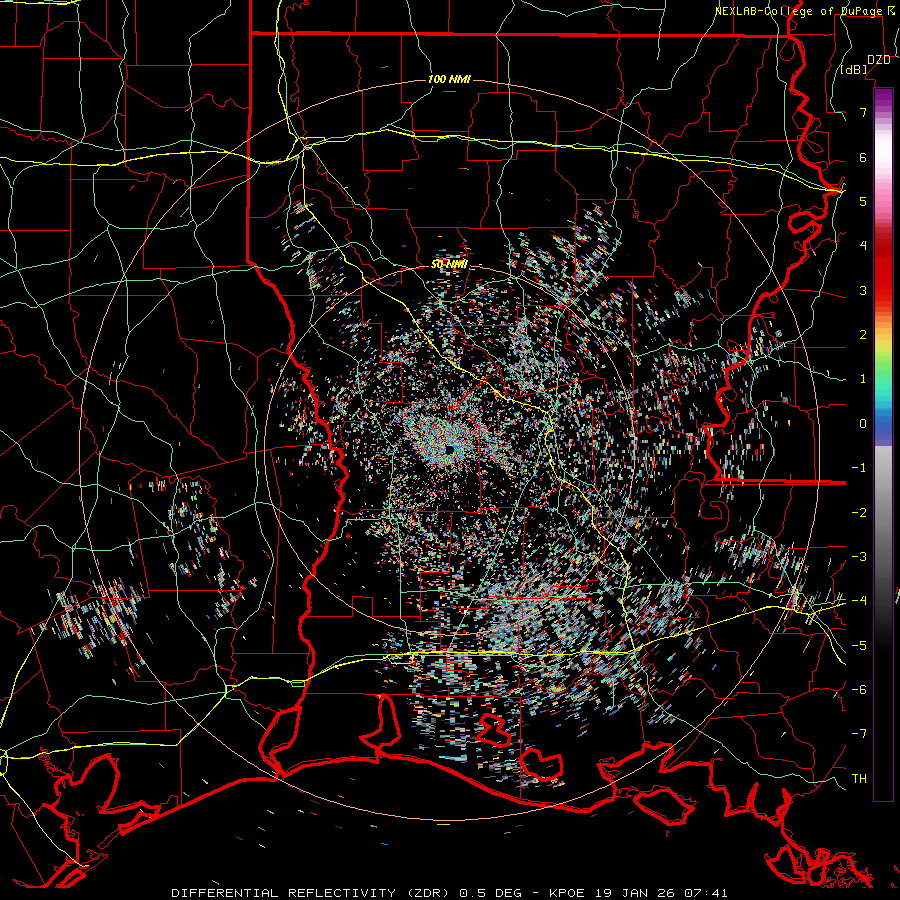Click the 2 value on the color scale
The image size is (900, 900).
click(x=863, y=335)
